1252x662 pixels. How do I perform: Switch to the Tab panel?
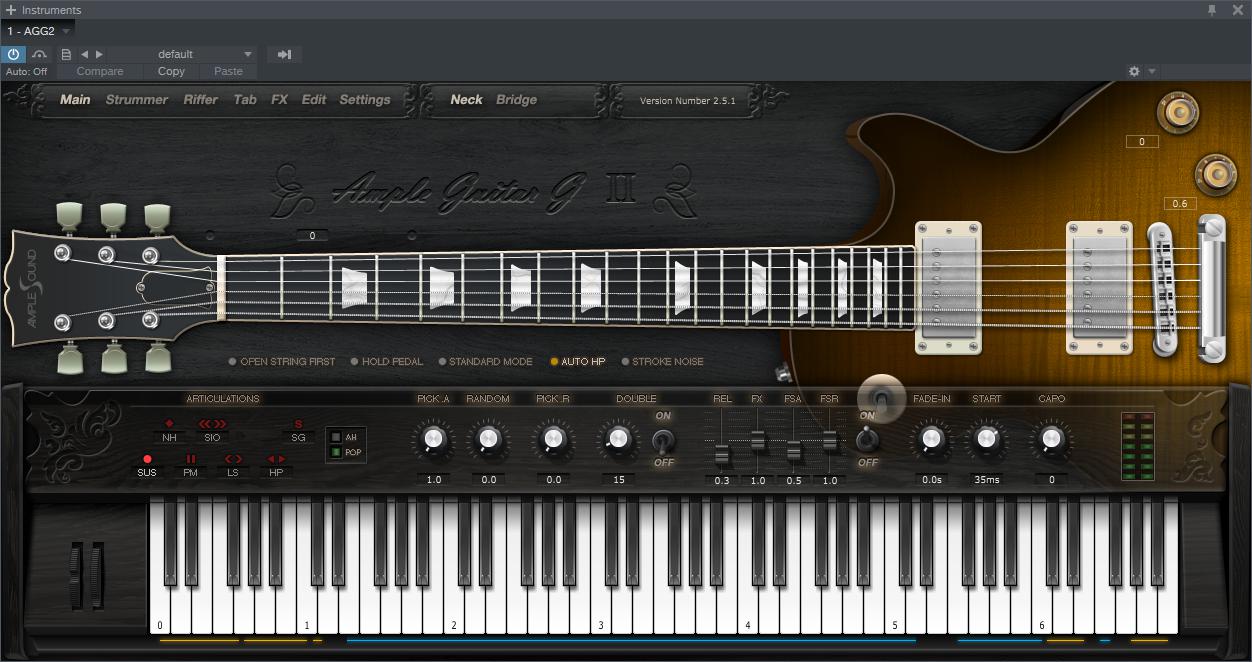tap(245, 100)
